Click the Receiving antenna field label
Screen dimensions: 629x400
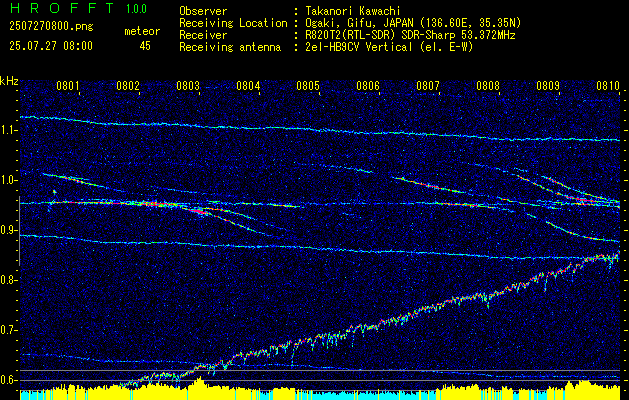point(230,47)
